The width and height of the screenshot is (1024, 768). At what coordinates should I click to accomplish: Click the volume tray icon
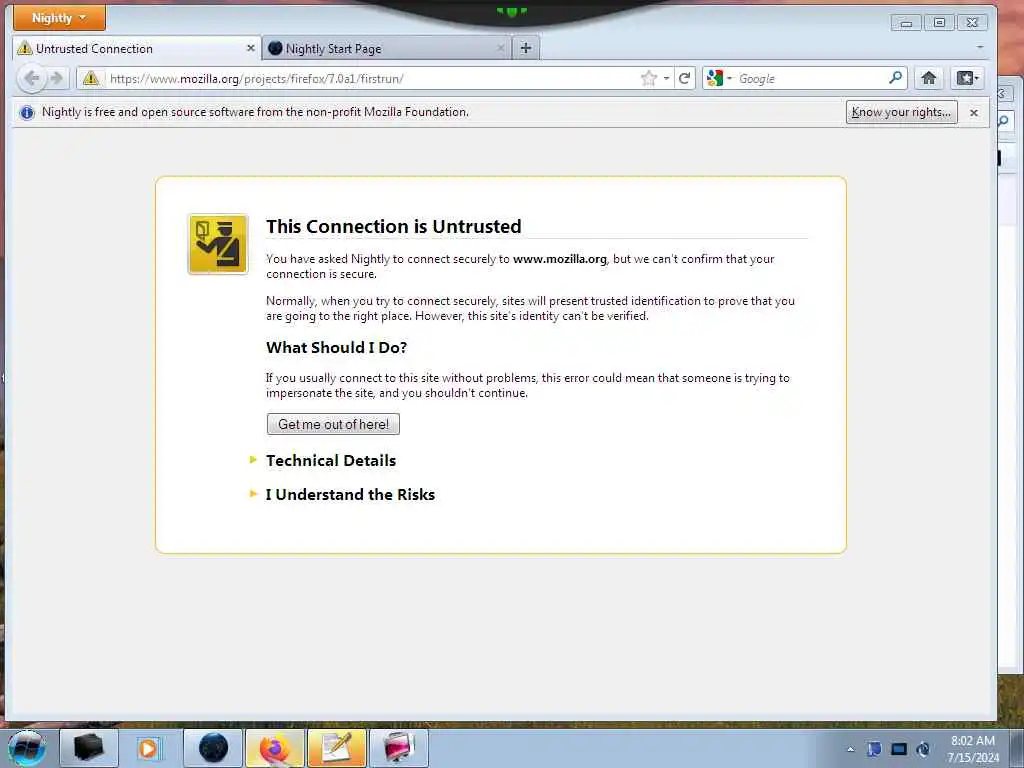923,749
